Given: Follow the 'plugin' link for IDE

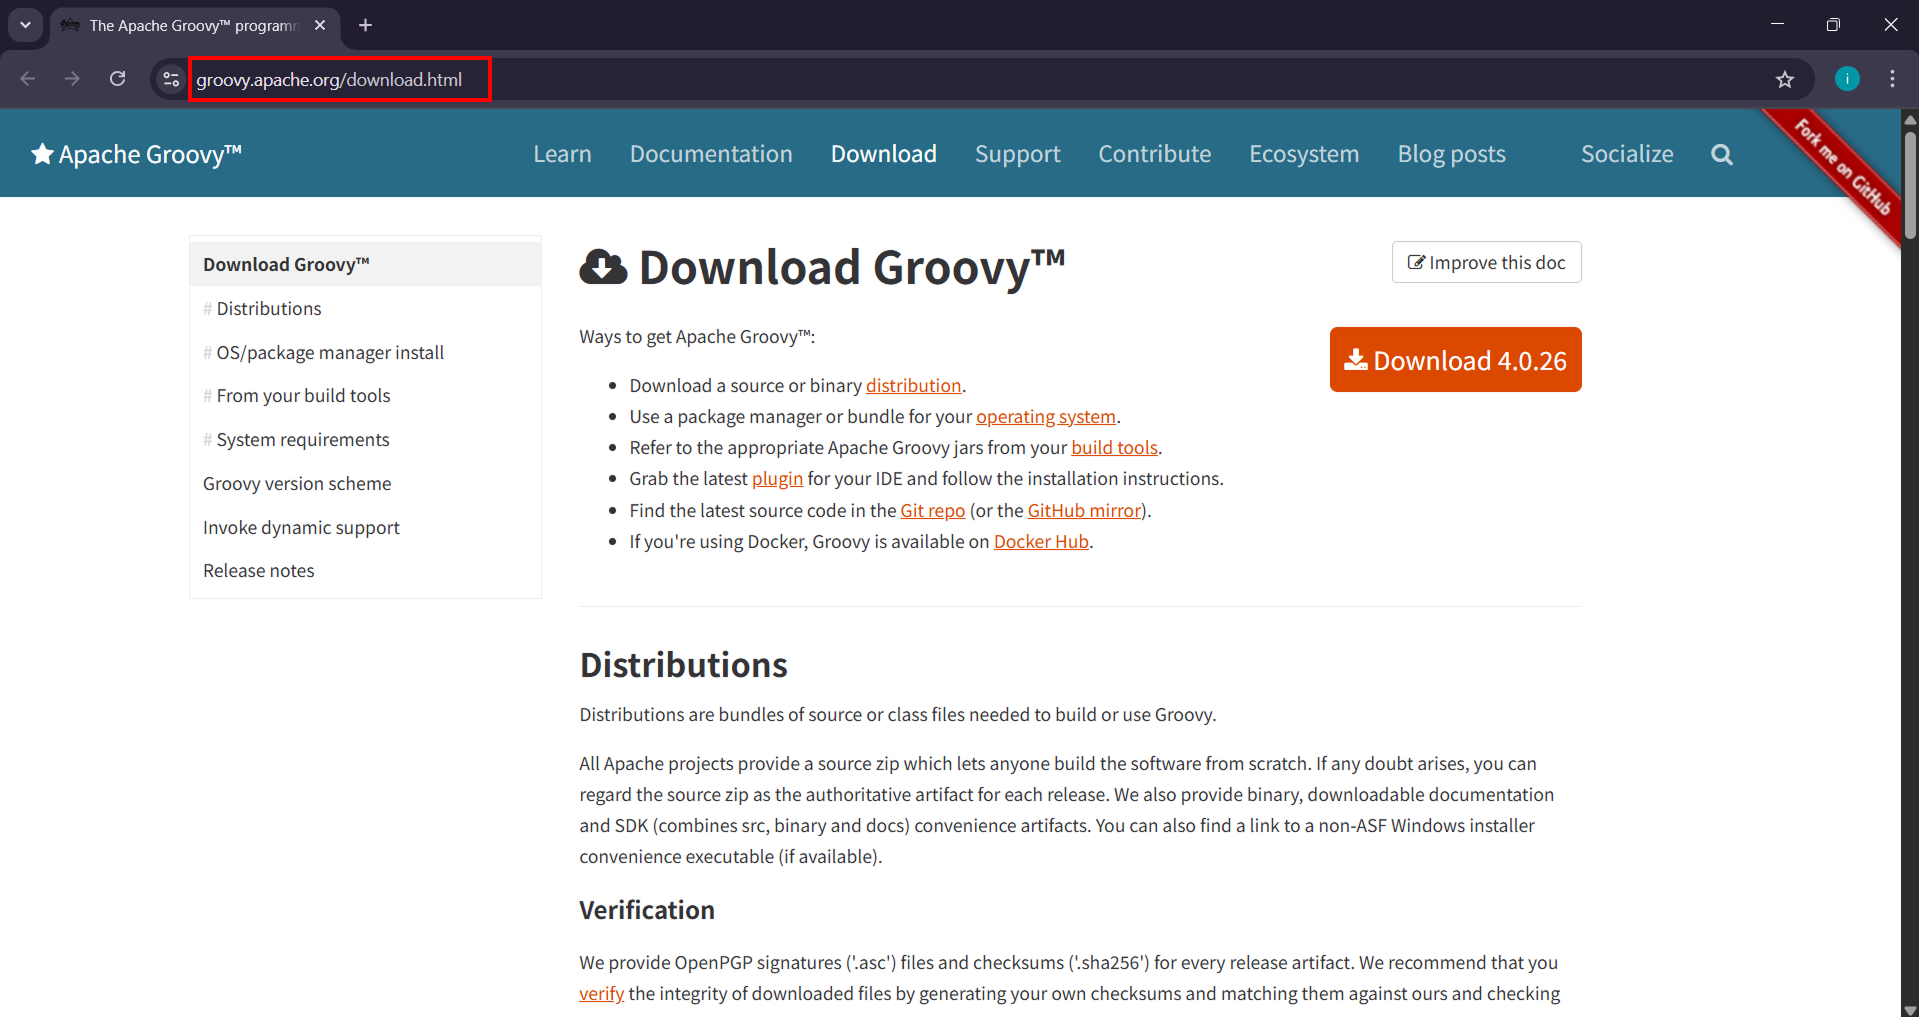Looking at the screenshot, I should (777, 479).
